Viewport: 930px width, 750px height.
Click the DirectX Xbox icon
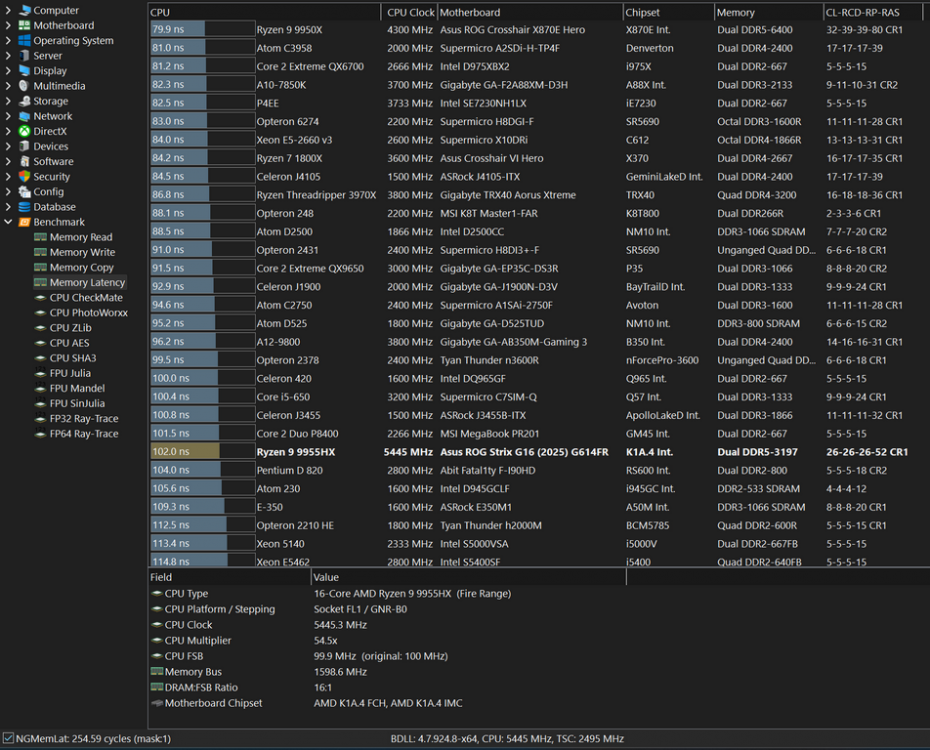click(x=25, y=132)
